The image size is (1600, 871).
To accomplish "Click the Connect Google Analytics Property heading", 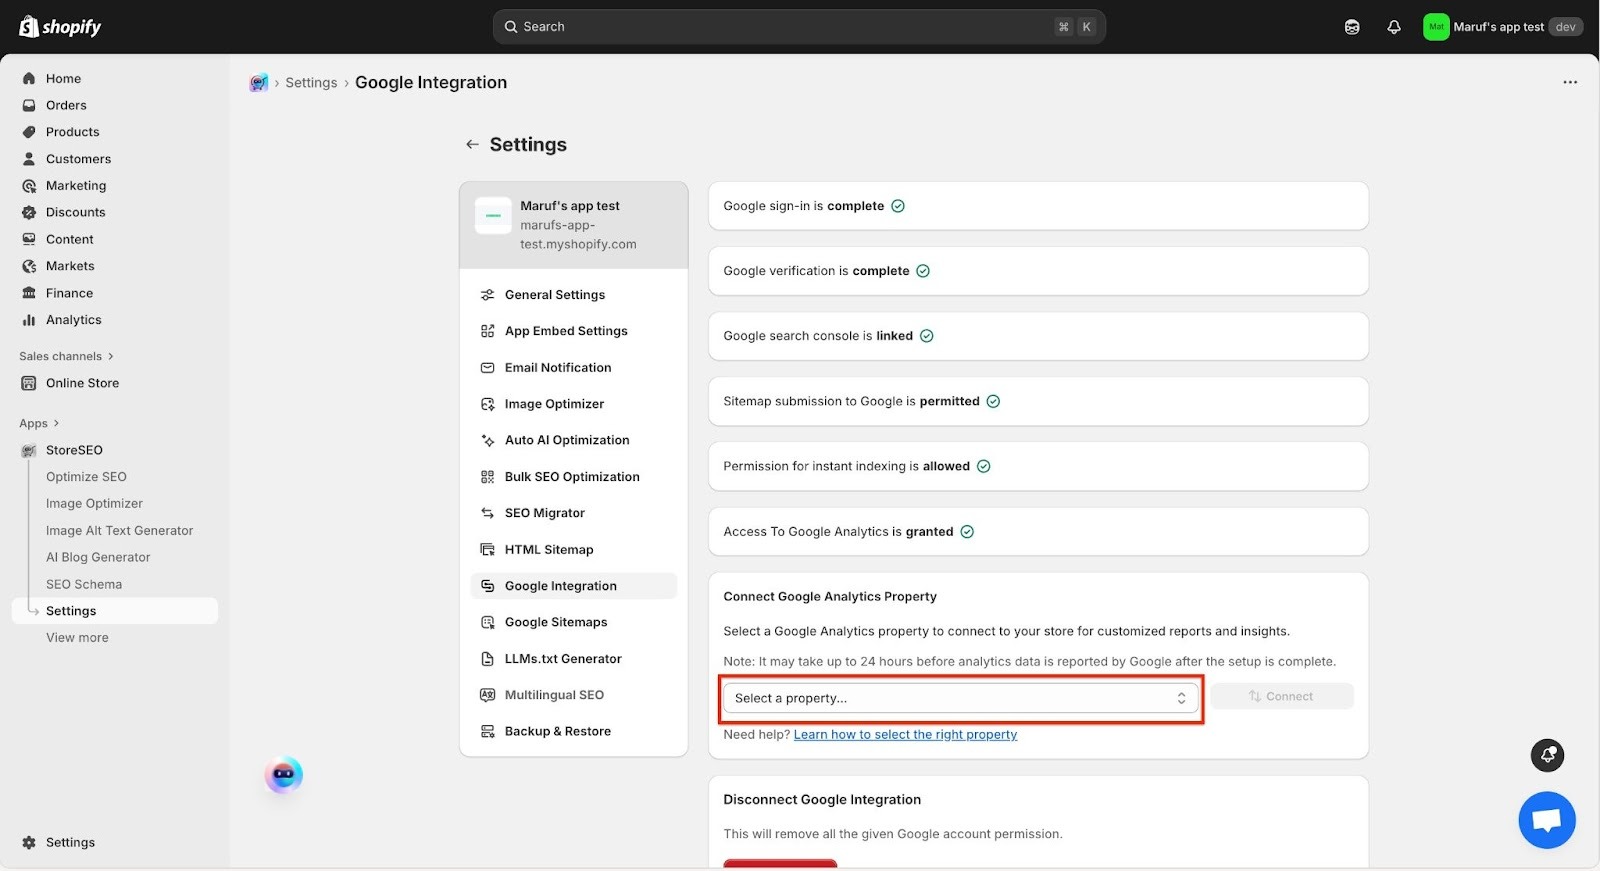I will [x=830, y=597].
